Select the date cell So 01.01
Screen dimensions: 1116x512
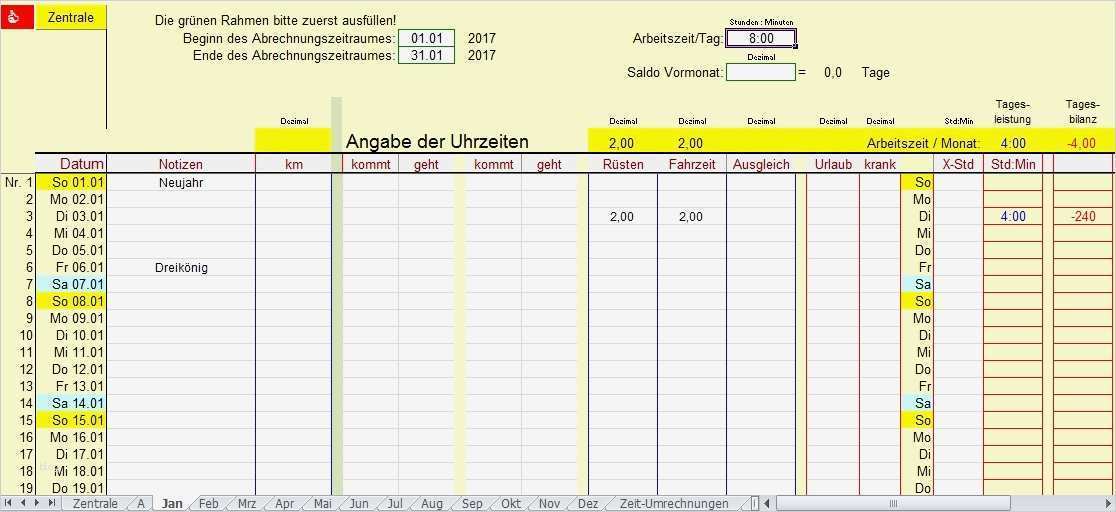click(71, 182)
